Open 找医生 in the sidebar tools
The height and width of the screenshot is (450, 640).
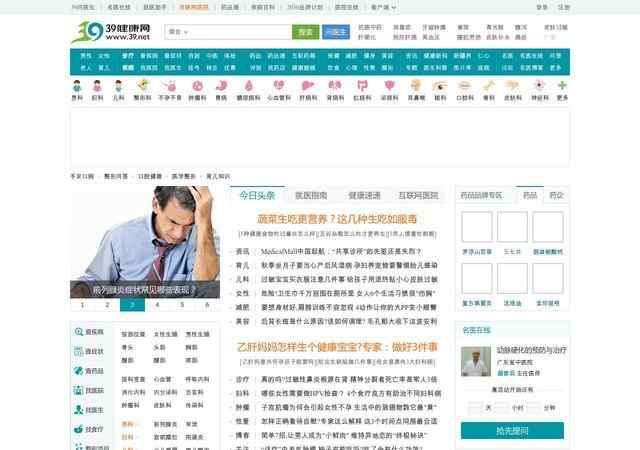click(89, 410)
